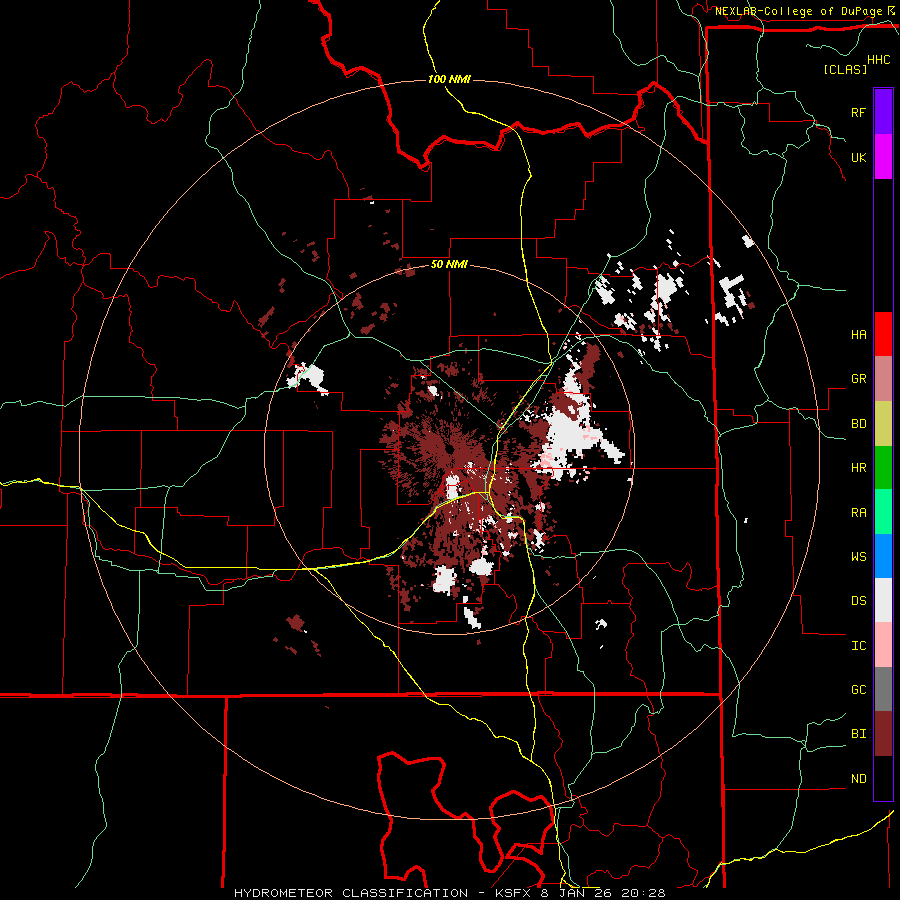This screenshot has width=900, height=900.
Task: Click the "BD" legend label text
Action: click(x=858, y=424)
